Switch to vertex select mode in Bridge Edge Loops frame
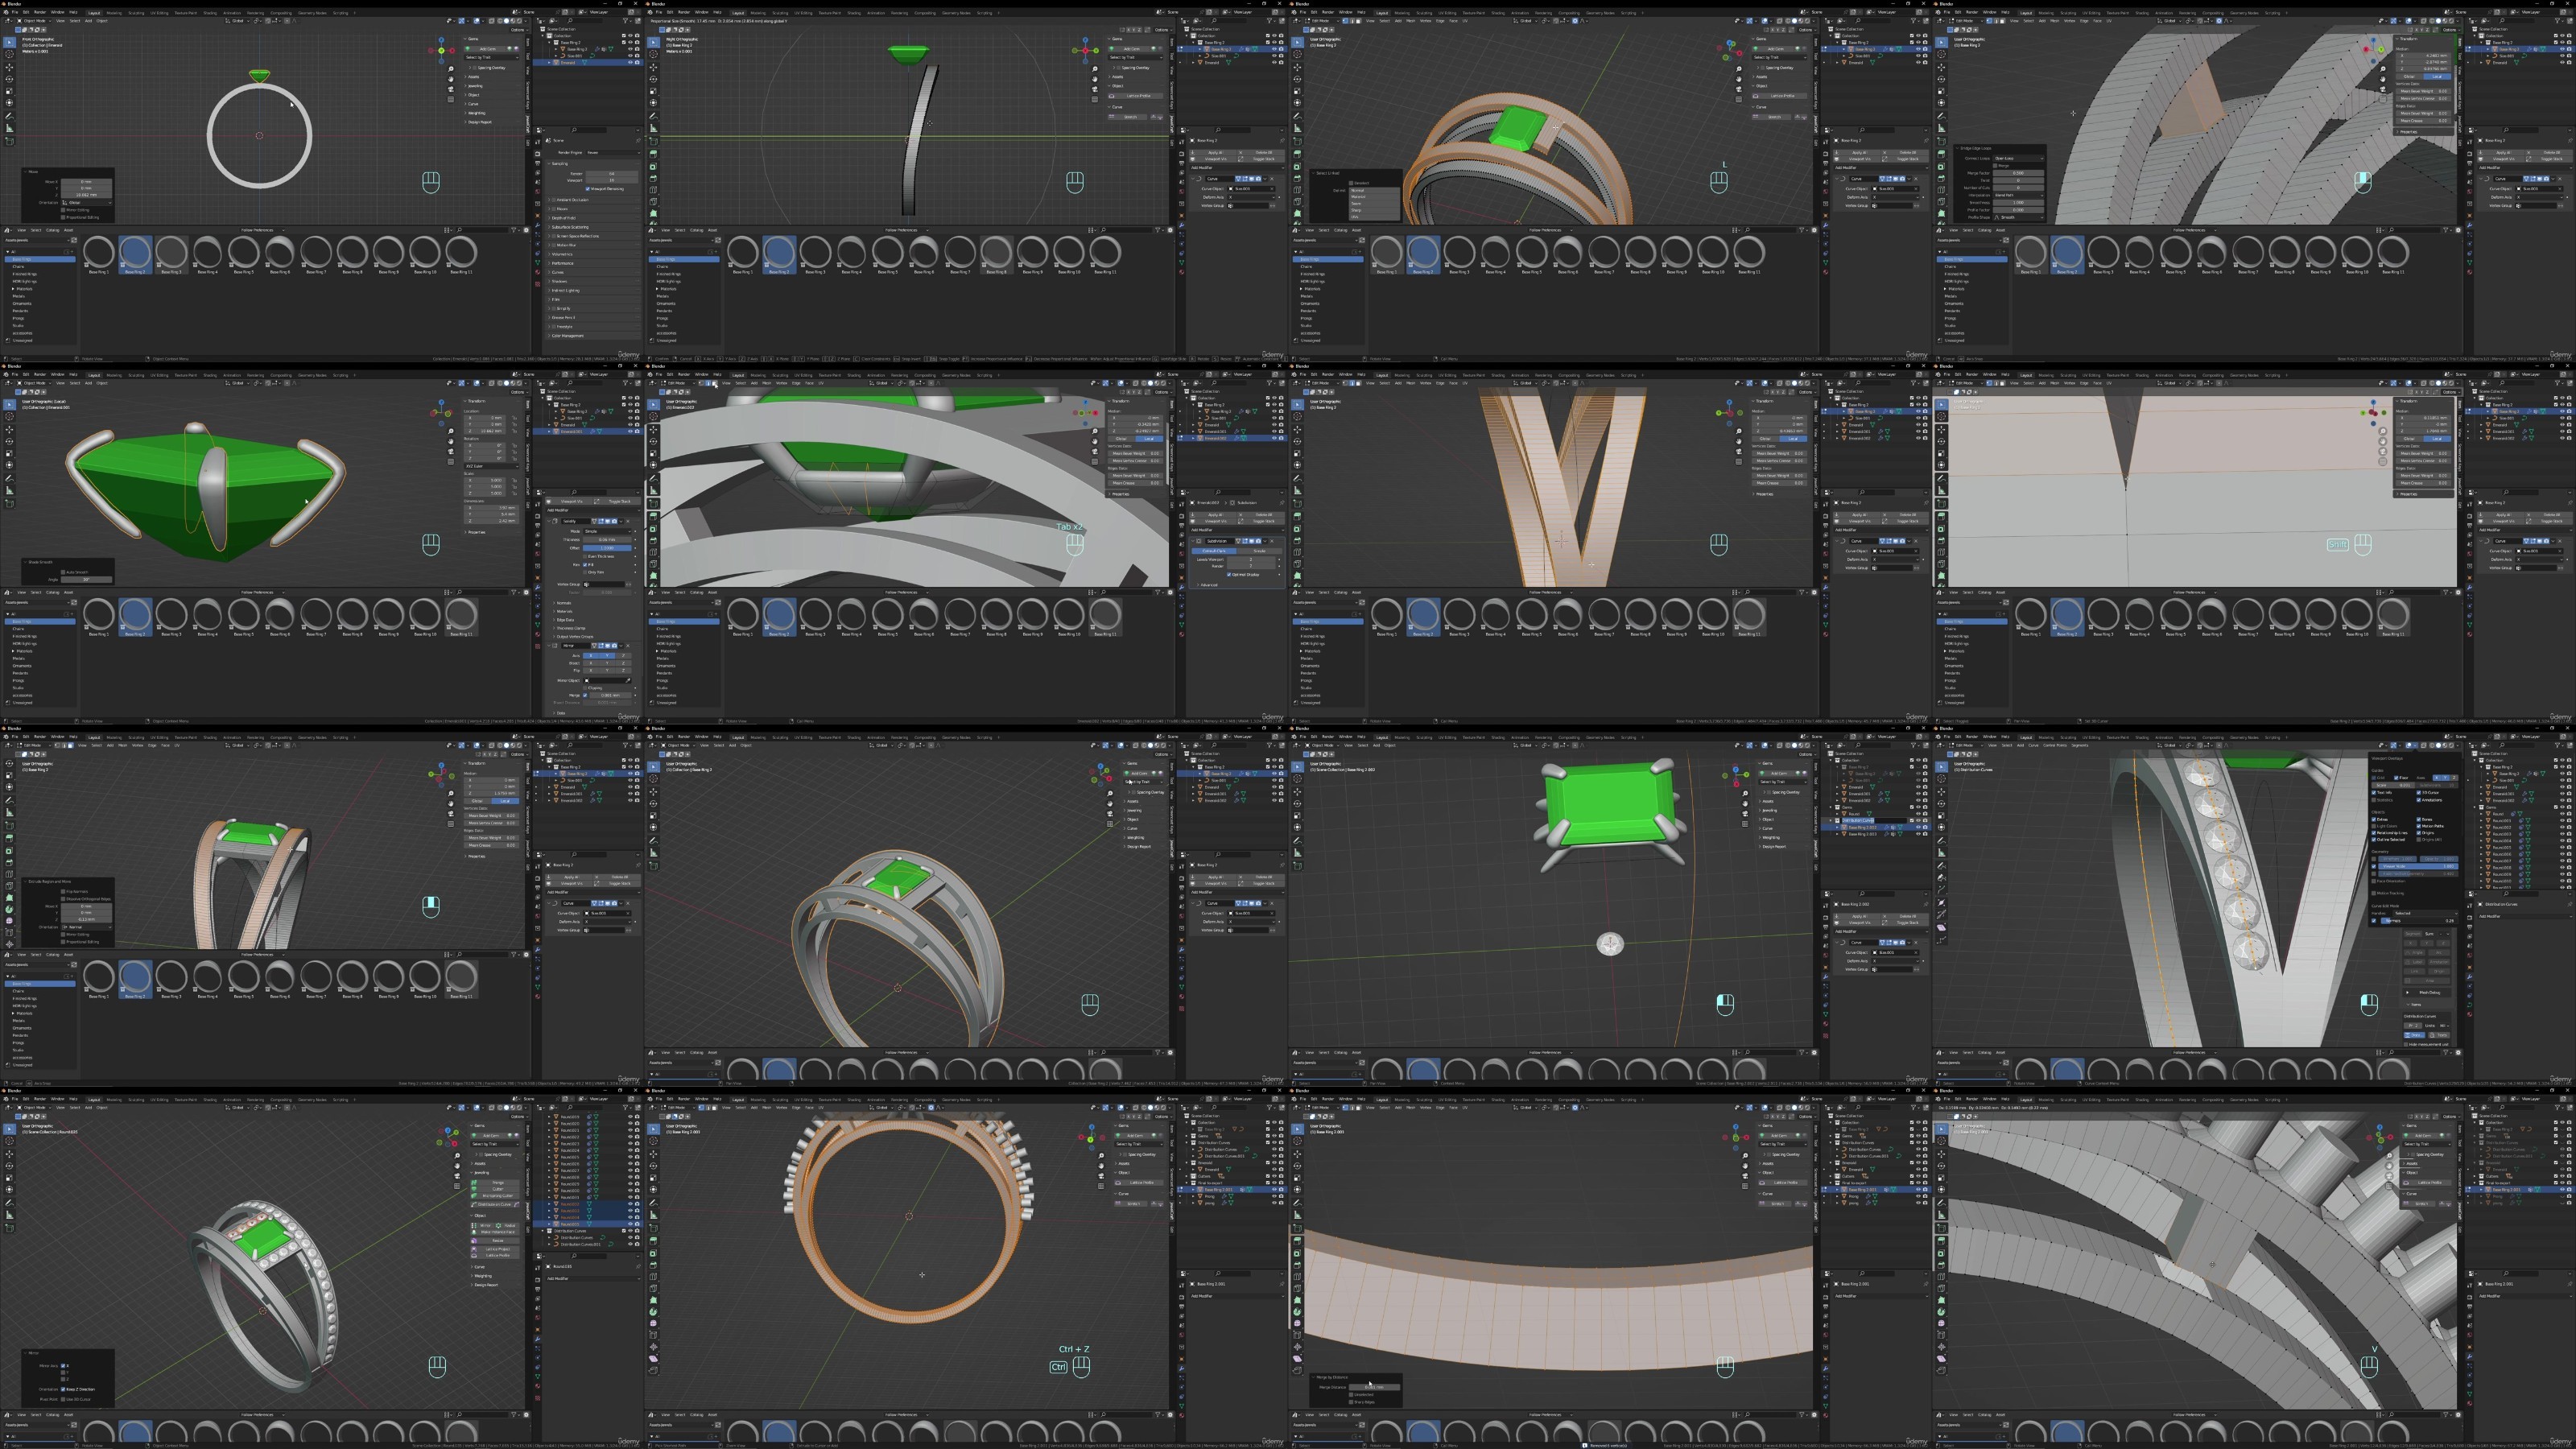2576x1449 pixels. [x=1989, y=21]
